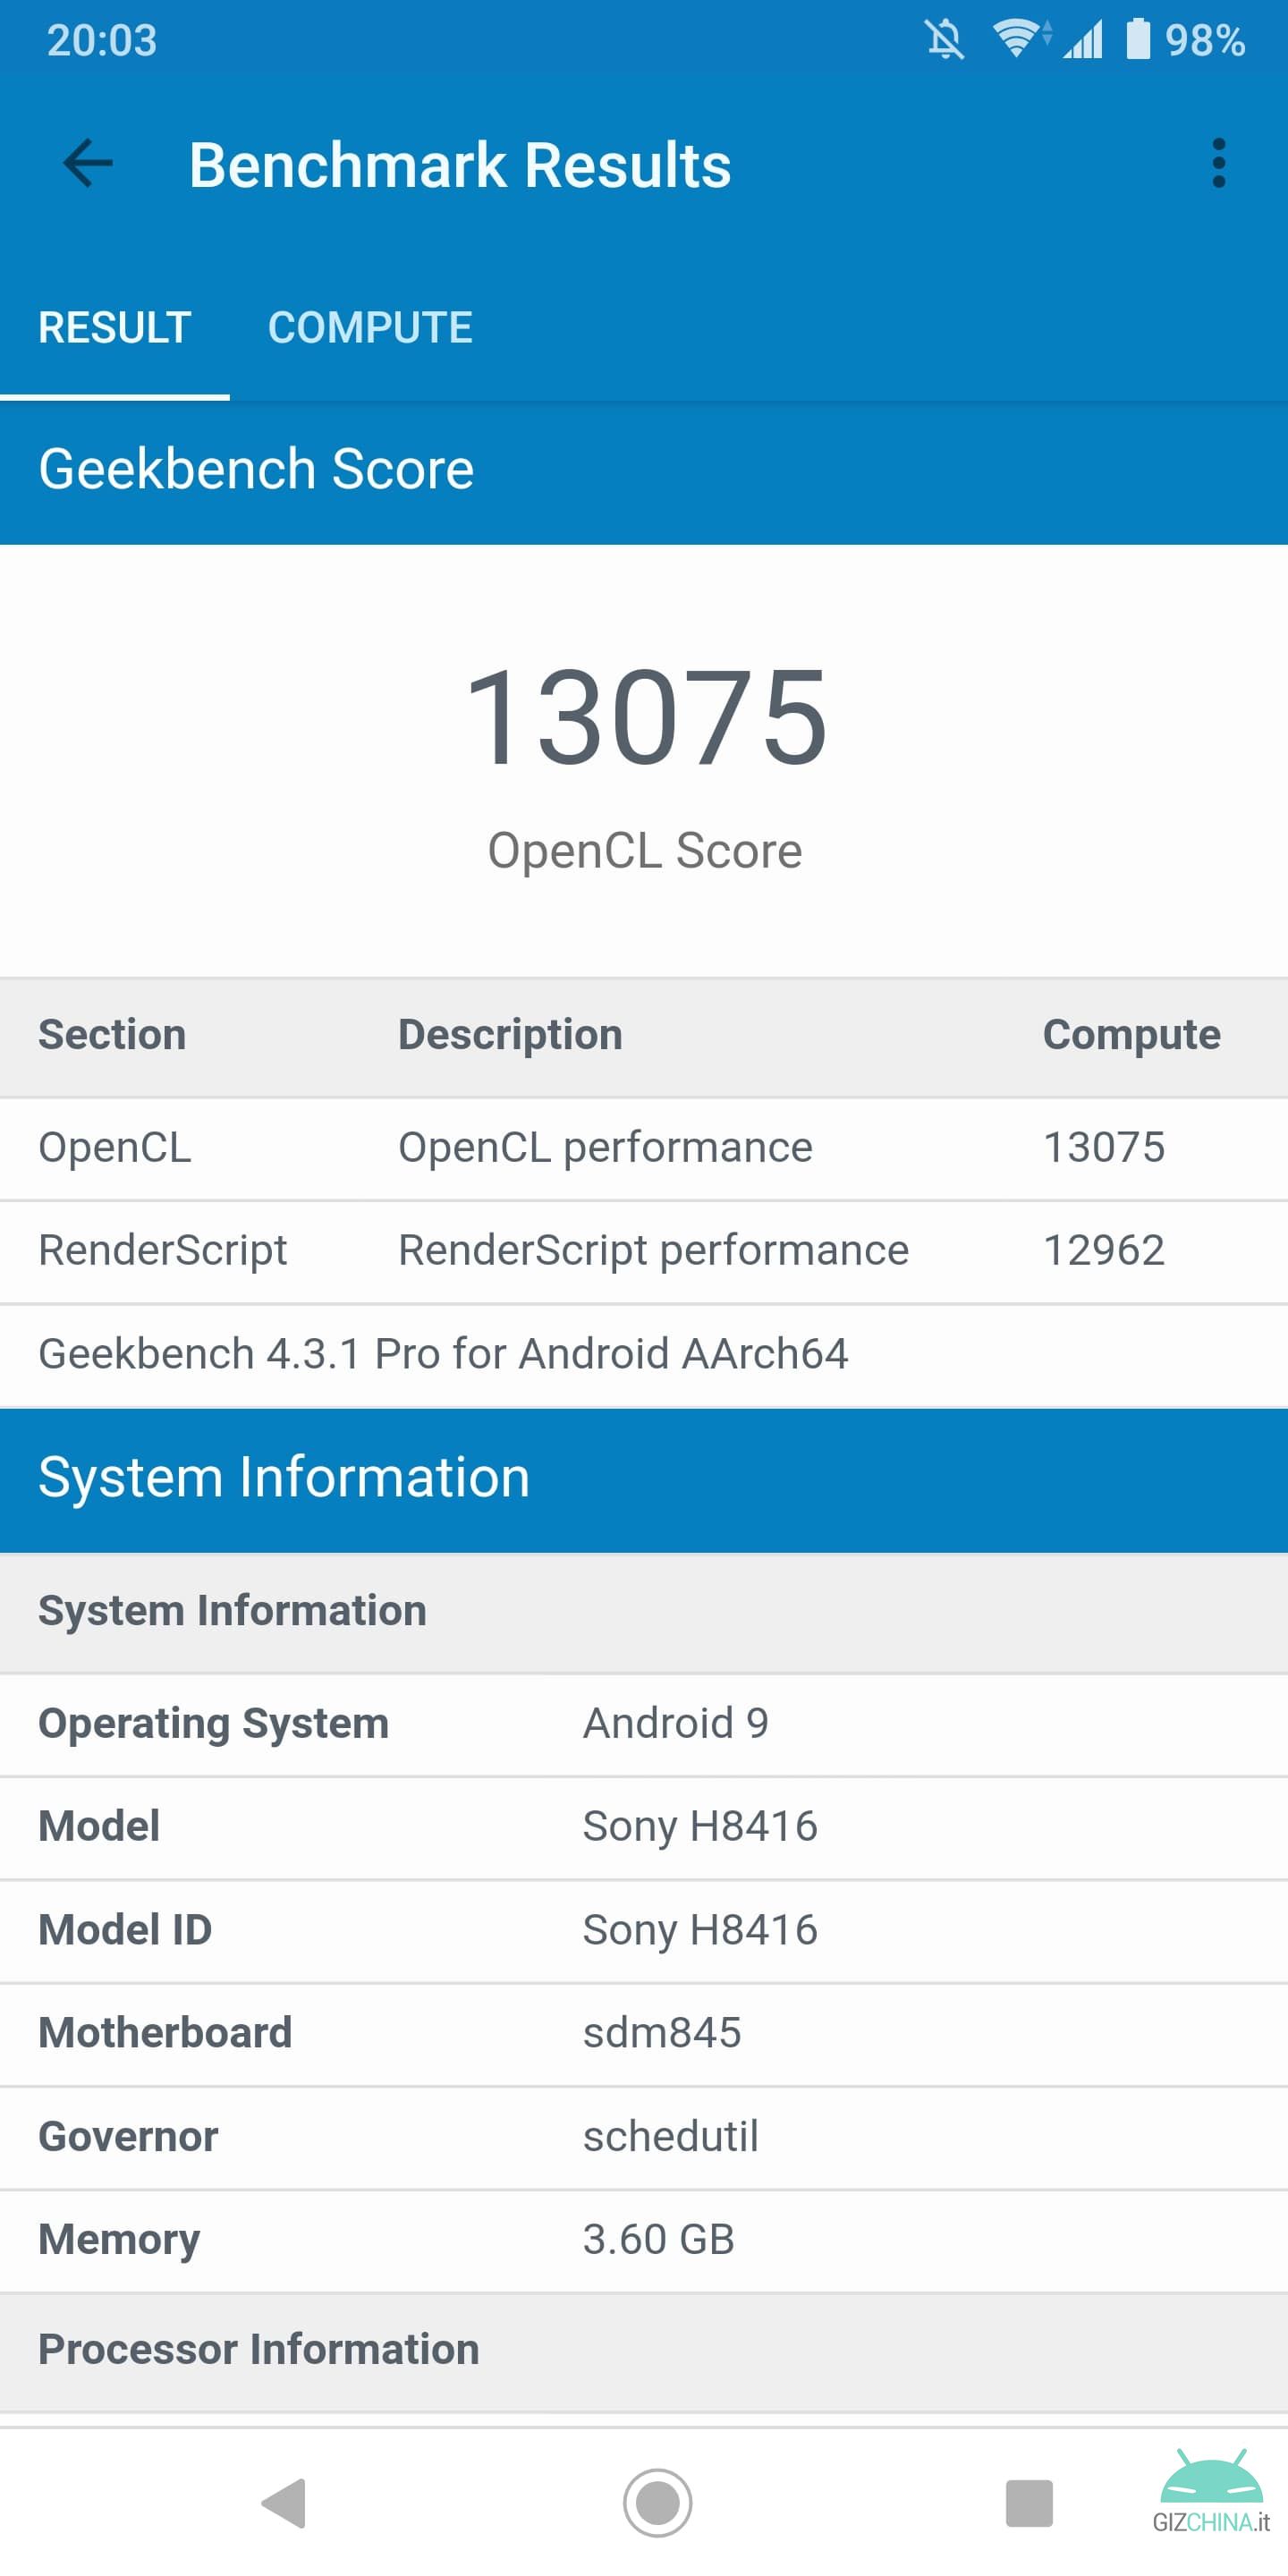Open the three-dot overflow menu
The height and width of the screenshot is (2576, 1288).
coord(1218,163)
